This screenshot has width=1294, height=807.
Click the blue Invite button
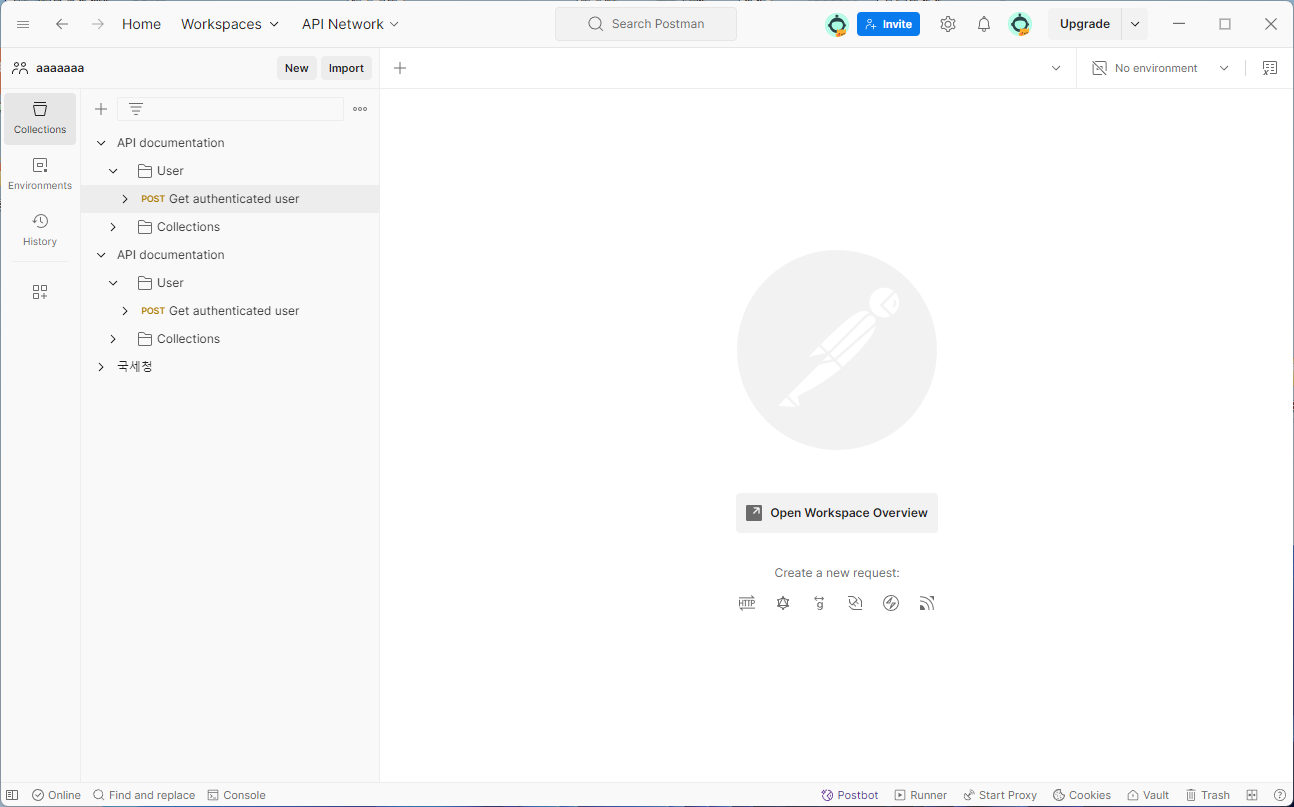(x=888, y=24)
